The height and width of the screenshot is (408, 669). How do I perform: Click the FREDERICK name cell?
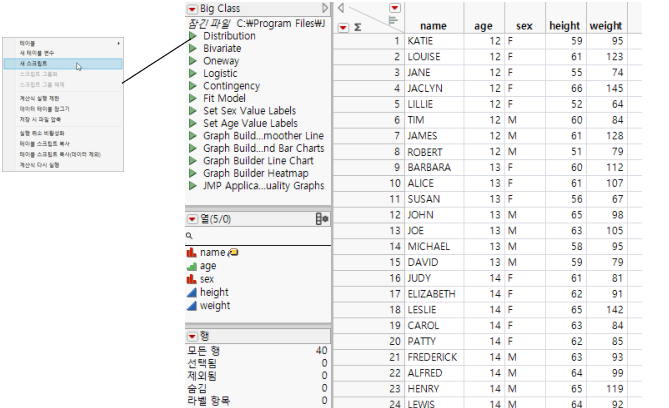point(433,357)
